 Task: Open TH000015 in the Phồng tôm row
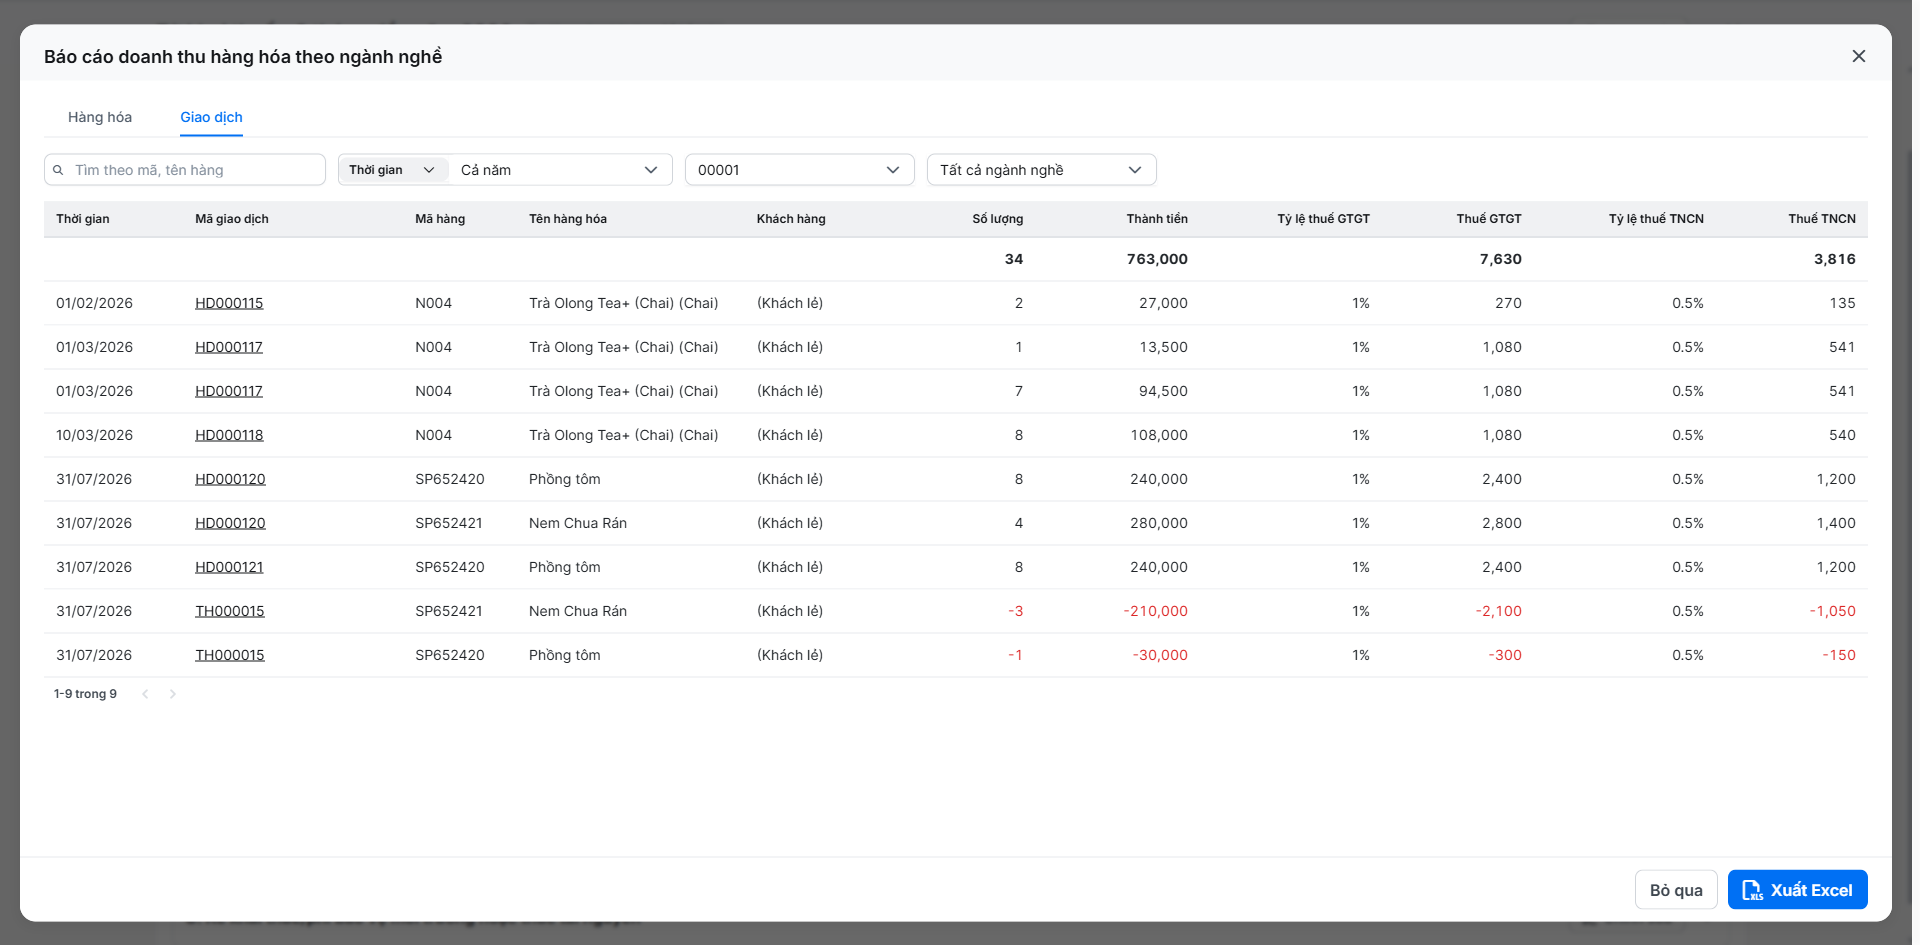coord(230,655)
